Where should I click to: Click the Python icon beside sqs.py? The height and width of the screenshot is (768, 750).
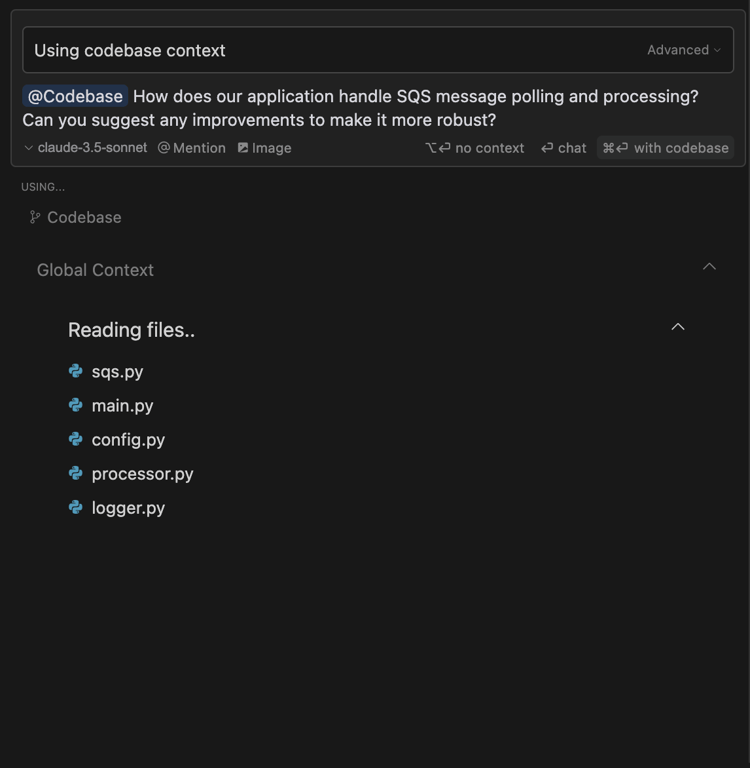pos(75,371)
